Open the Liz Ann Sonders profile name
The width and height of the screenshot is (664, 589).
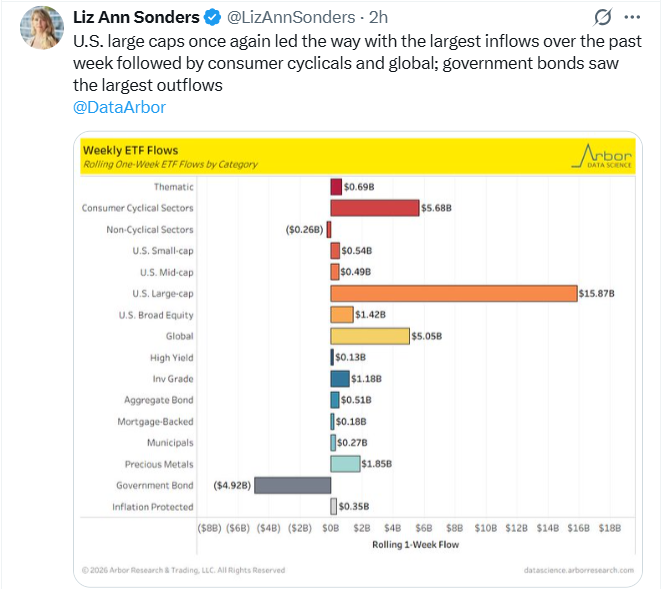coord(137,17)
